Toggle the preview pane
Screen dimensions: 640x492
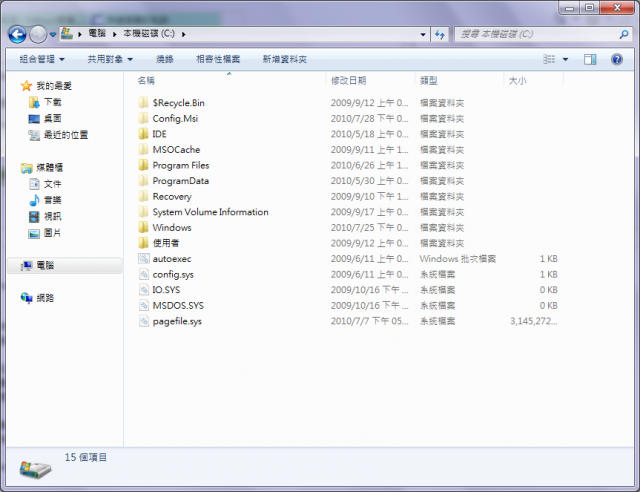[x=590, y=60]
